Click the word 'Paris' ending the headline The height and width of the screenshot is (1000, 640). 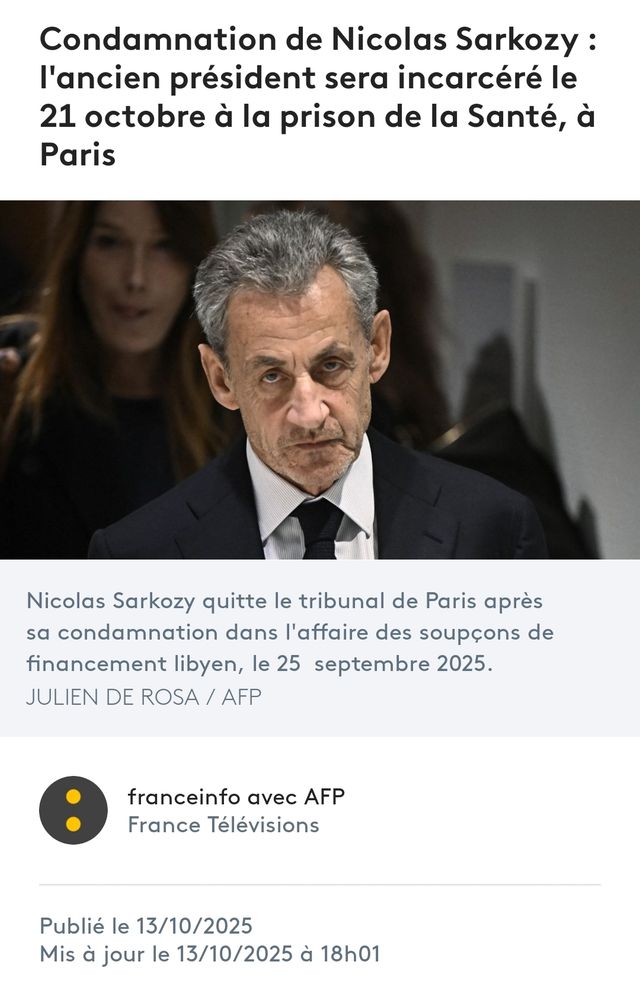[x=78, y=156]
